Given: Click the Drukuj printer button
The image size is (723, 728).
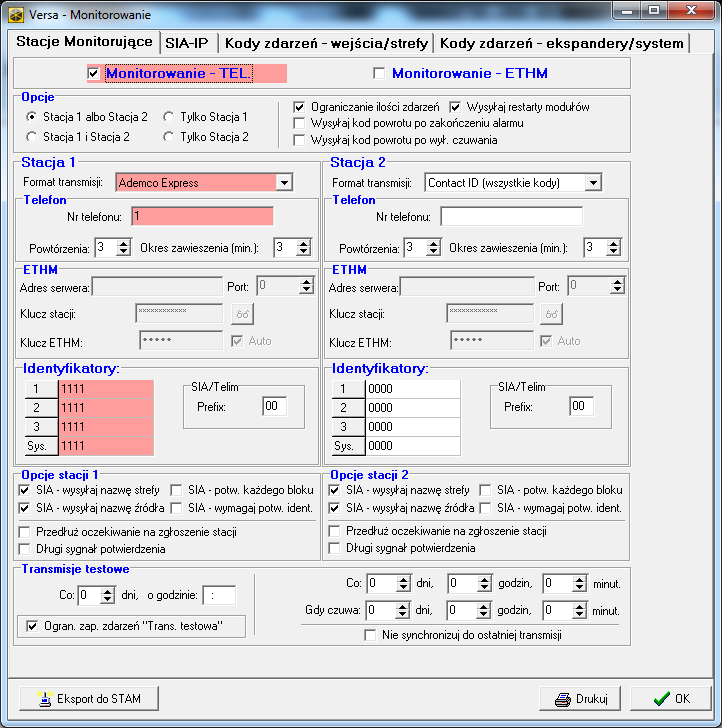Looking at the screenshot, I should click(x=580, y=699).
